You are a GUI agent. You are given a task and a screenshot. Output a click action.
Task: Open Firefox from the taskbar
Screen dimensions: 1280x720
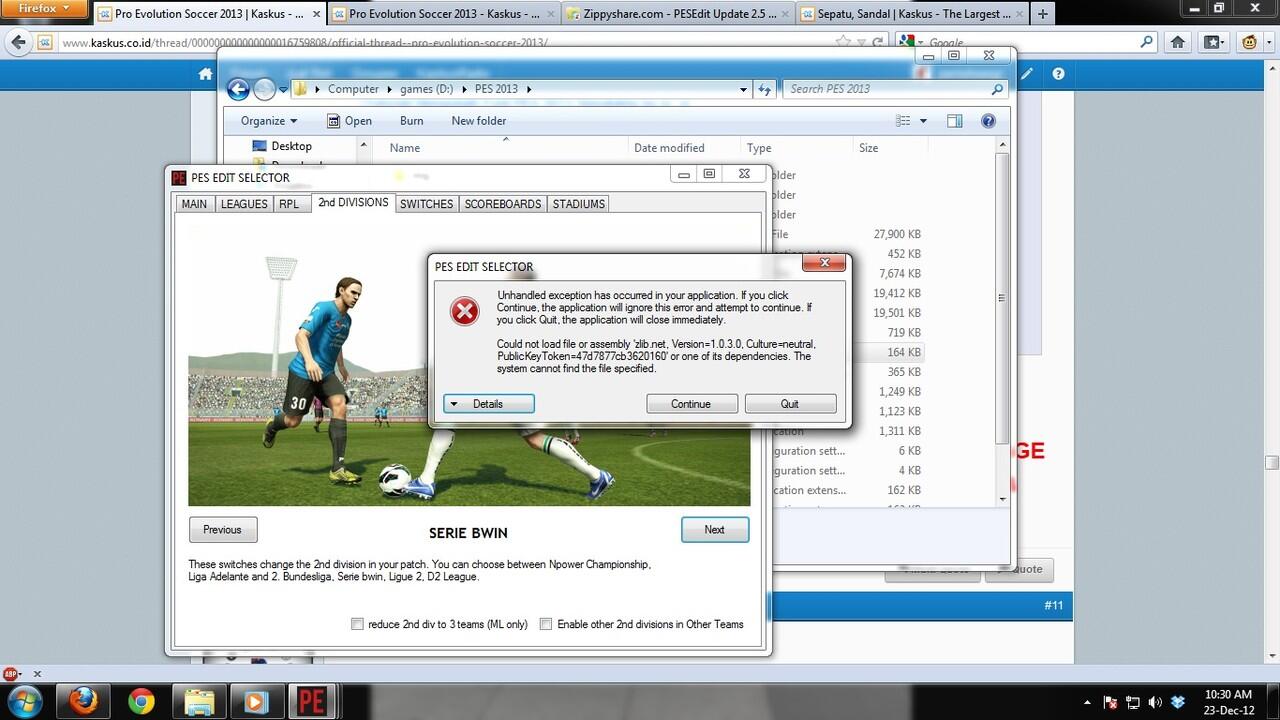point(84,701)
